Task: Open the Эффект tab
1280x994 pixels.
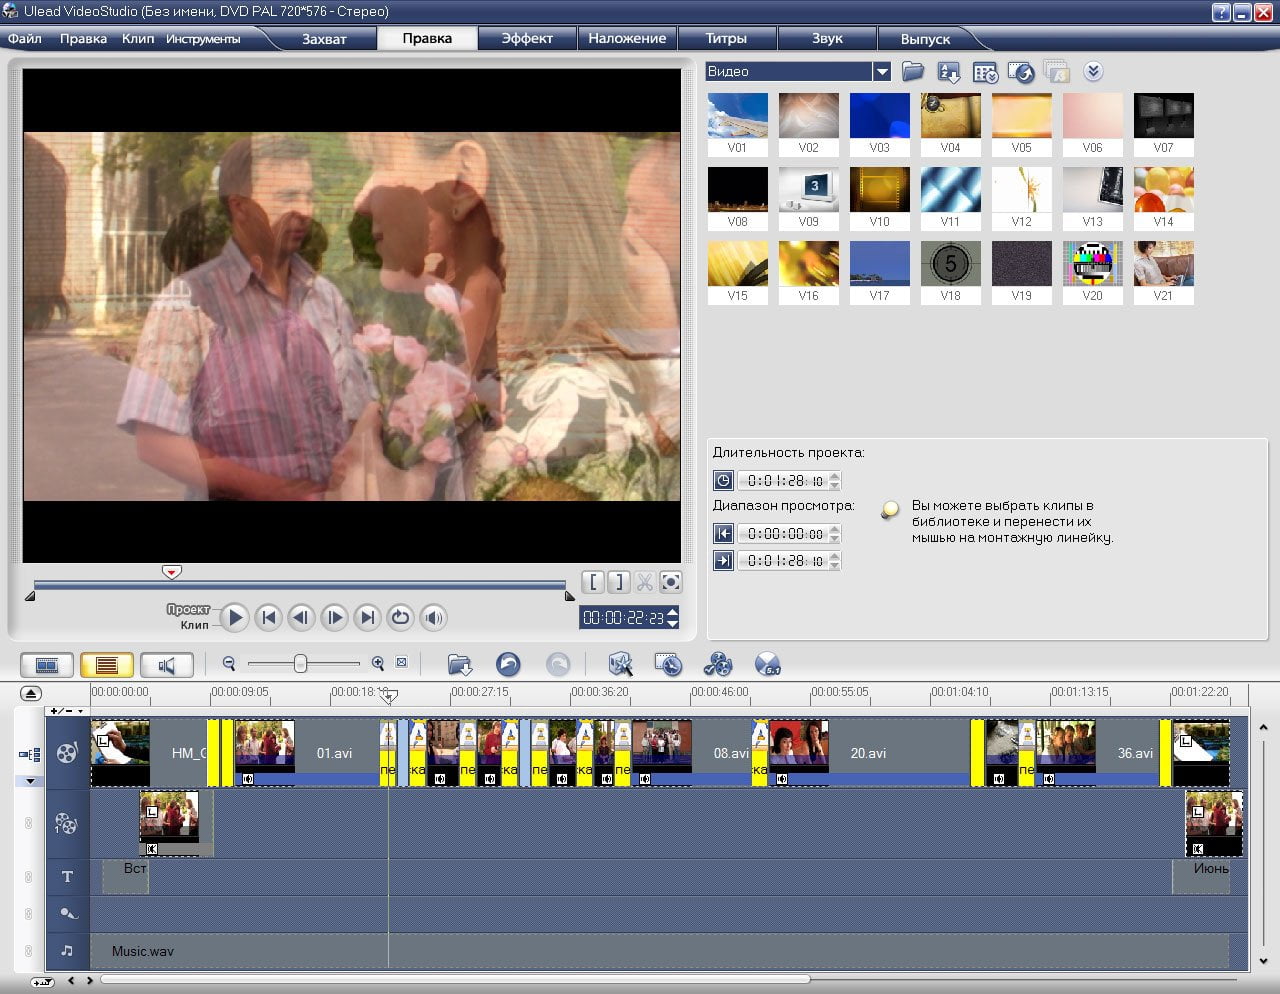Action: (527, 38)
